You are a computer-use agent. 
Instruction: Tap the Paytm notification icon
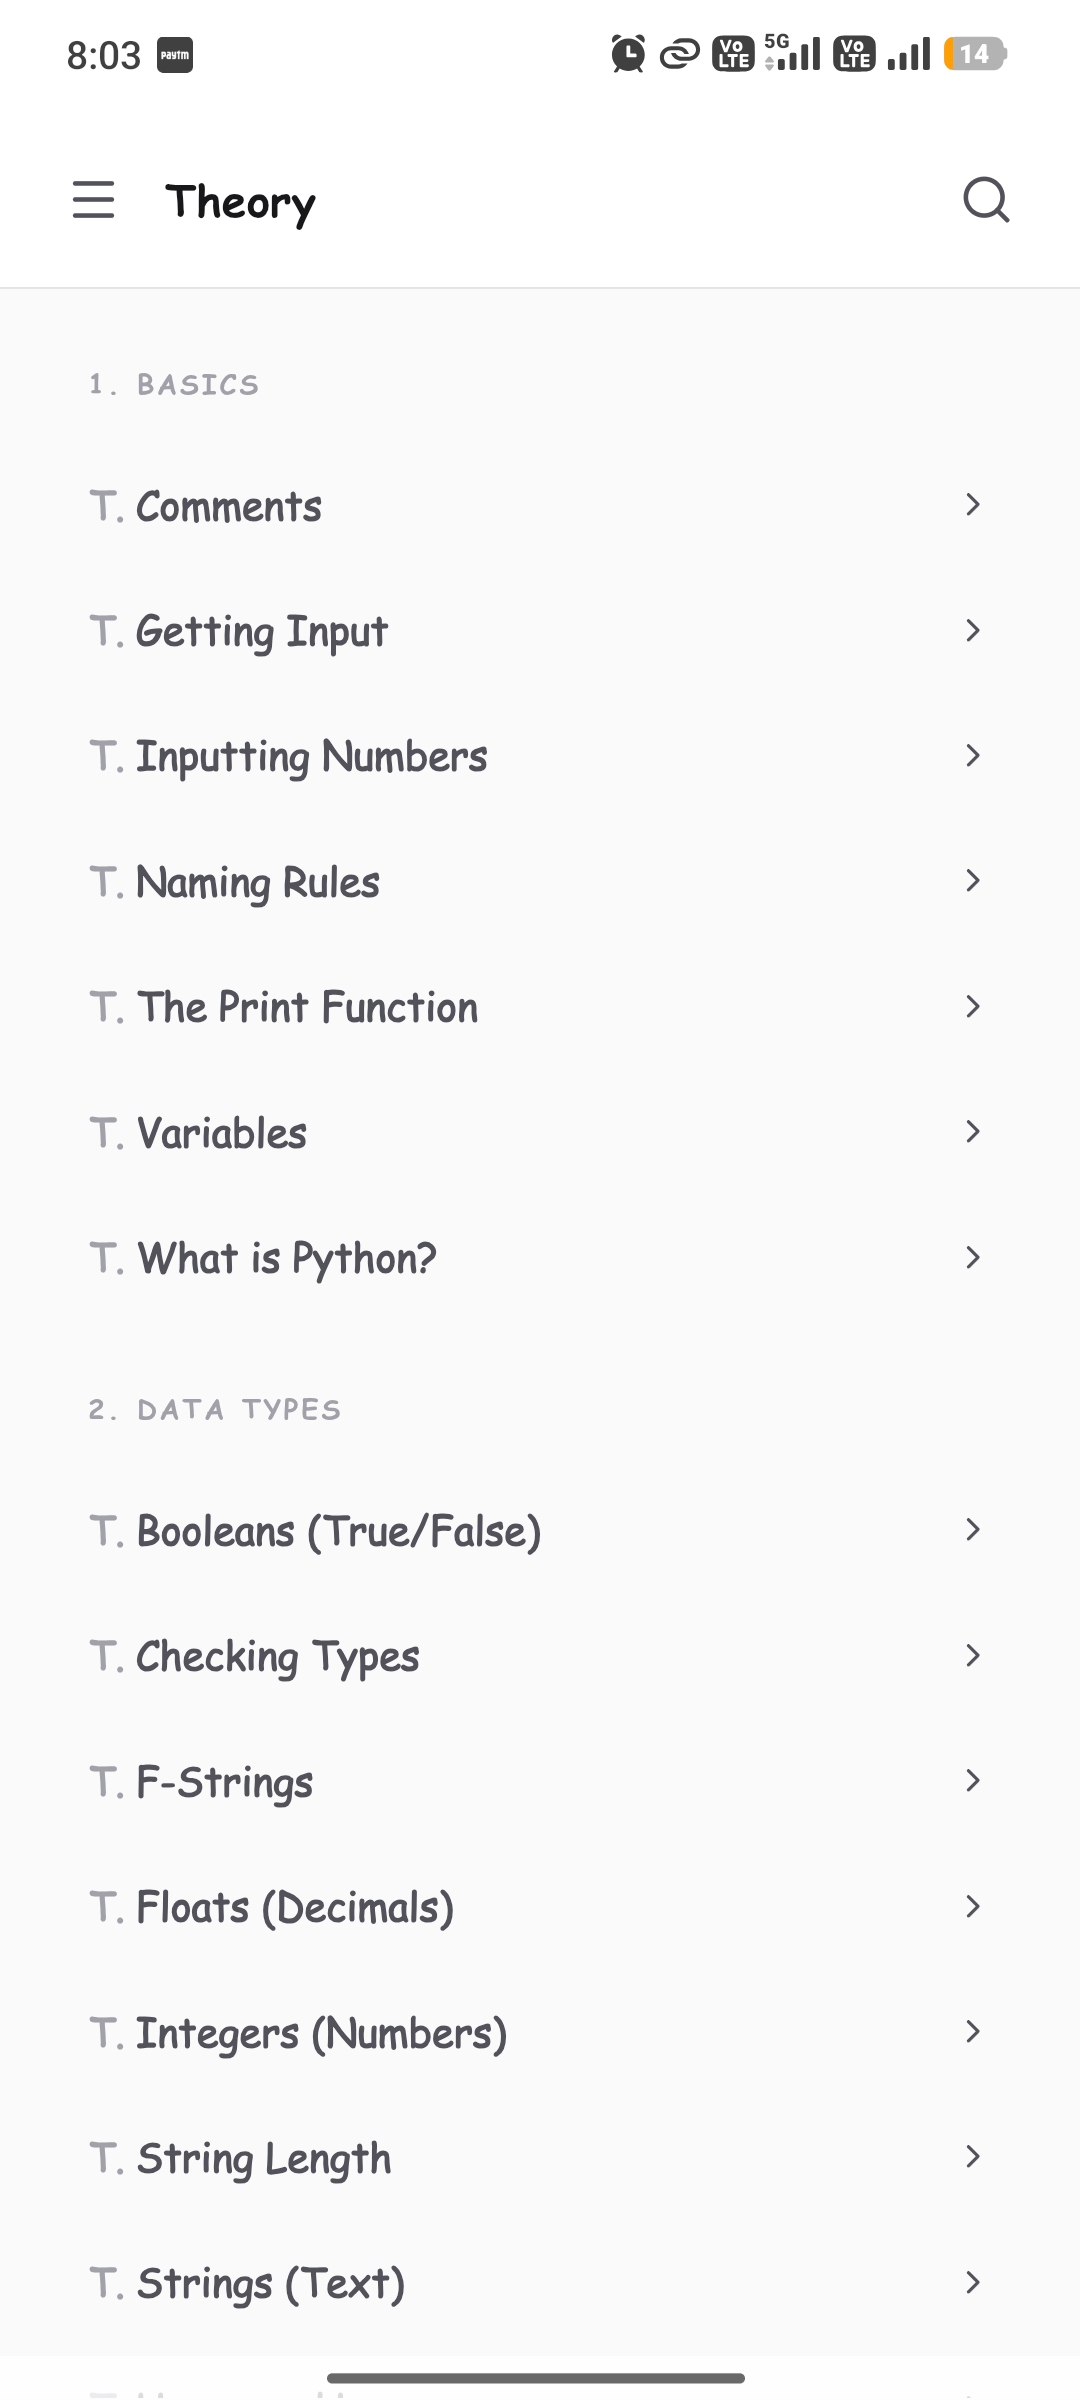(175, 55)
